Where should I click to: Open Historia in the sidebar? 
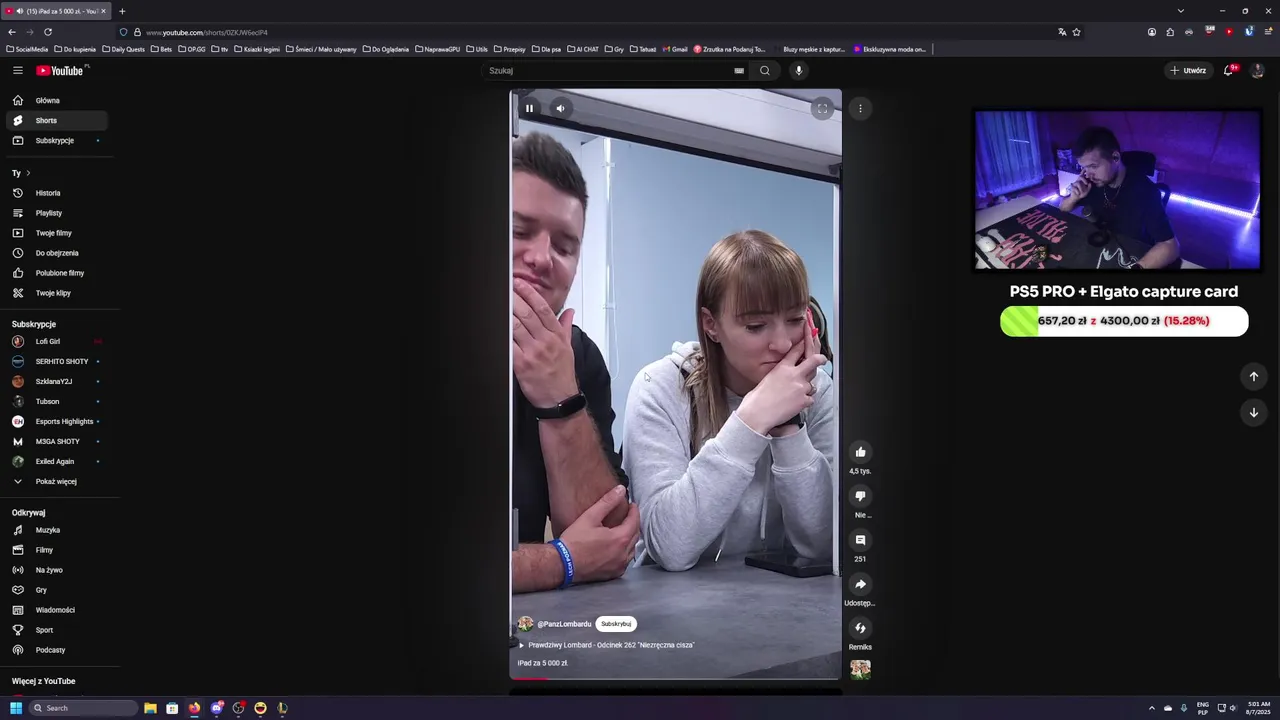pos(56,193)
